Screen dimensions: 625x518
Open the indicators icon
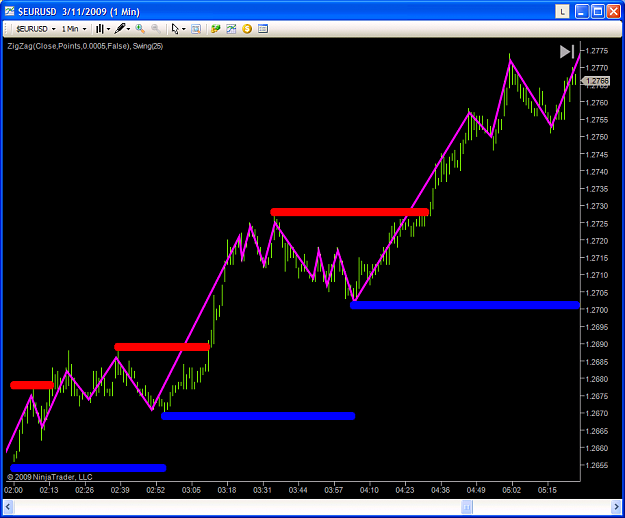[x=231, y=29]
